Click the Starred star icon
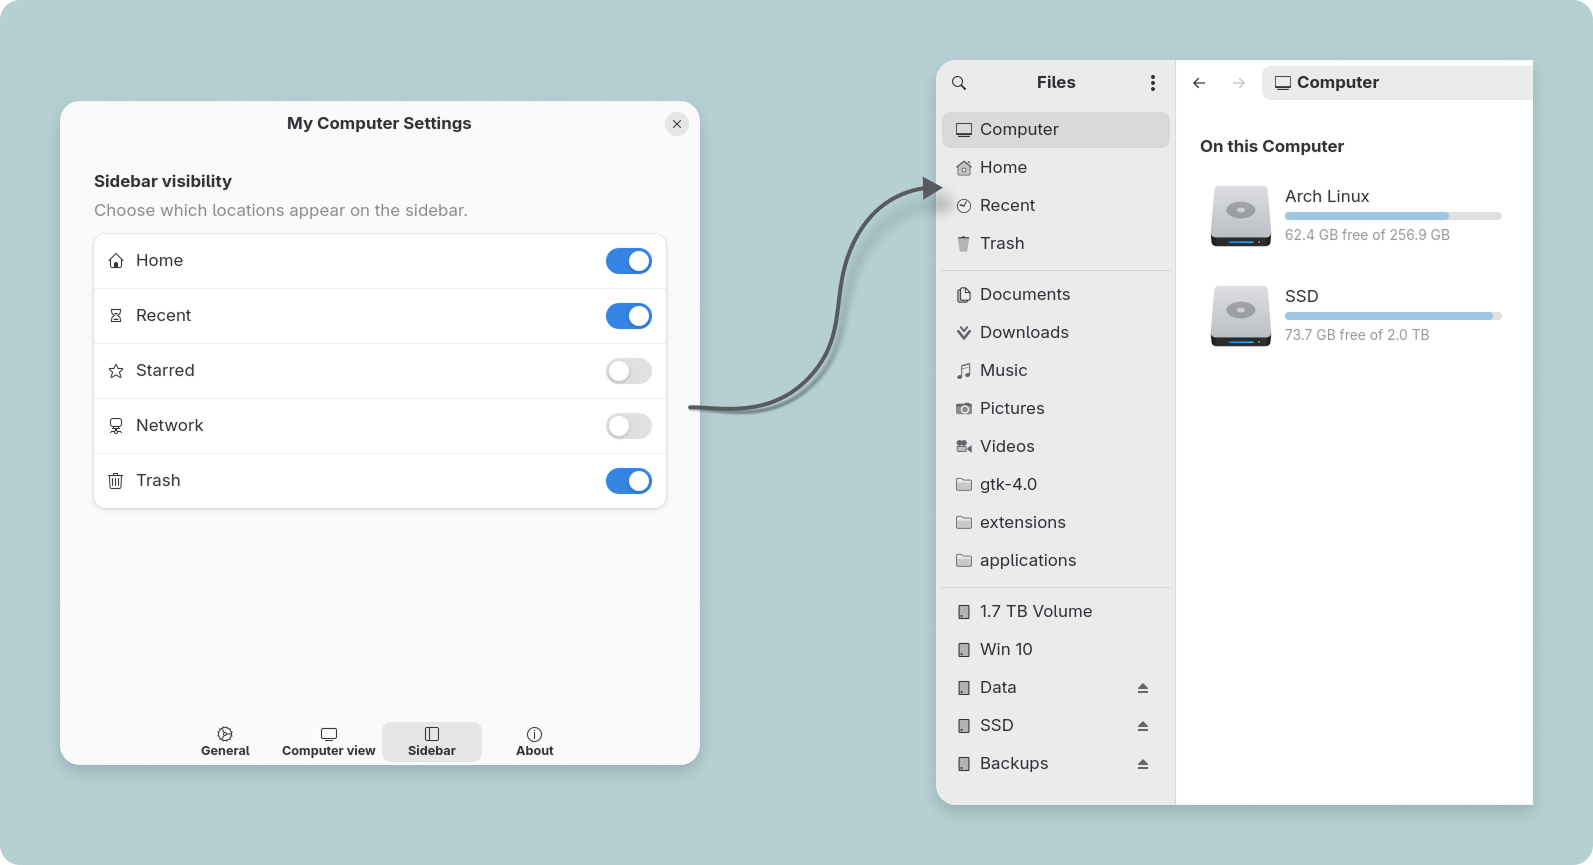This screenshot has height=865, width=1593. click(116, 371)
